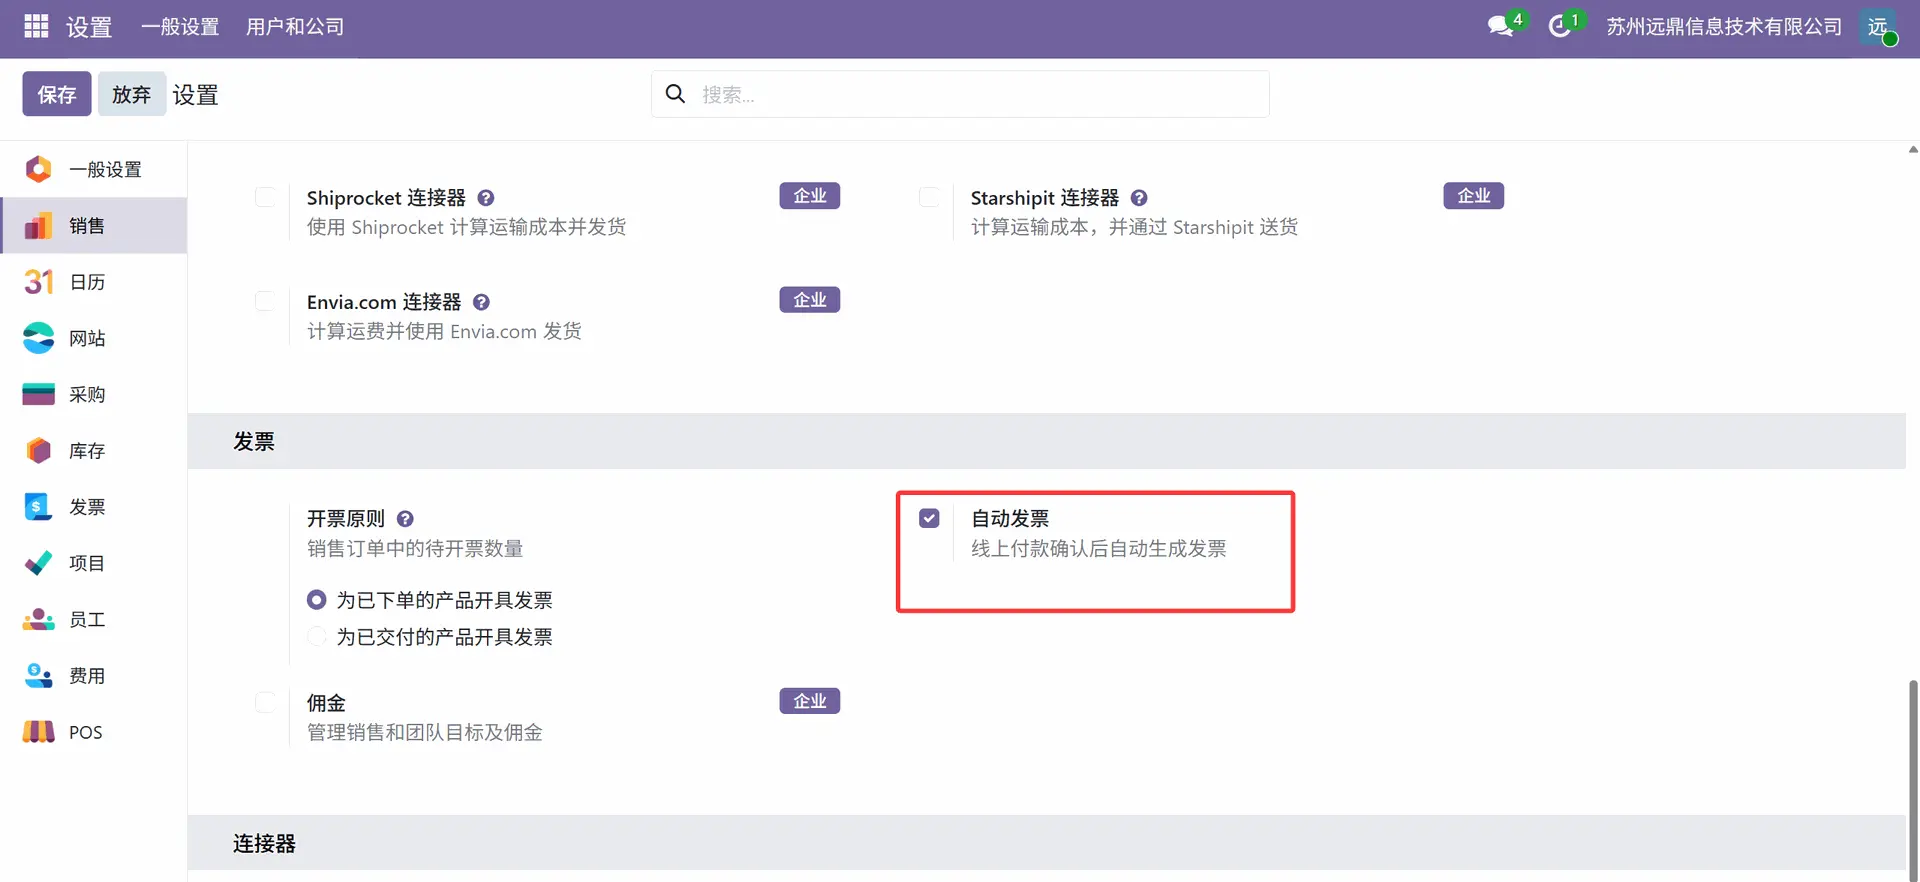
Task: Click the help icon beside Envia.com 连接器
Action: pyautogui.click(x=481, y=302)
